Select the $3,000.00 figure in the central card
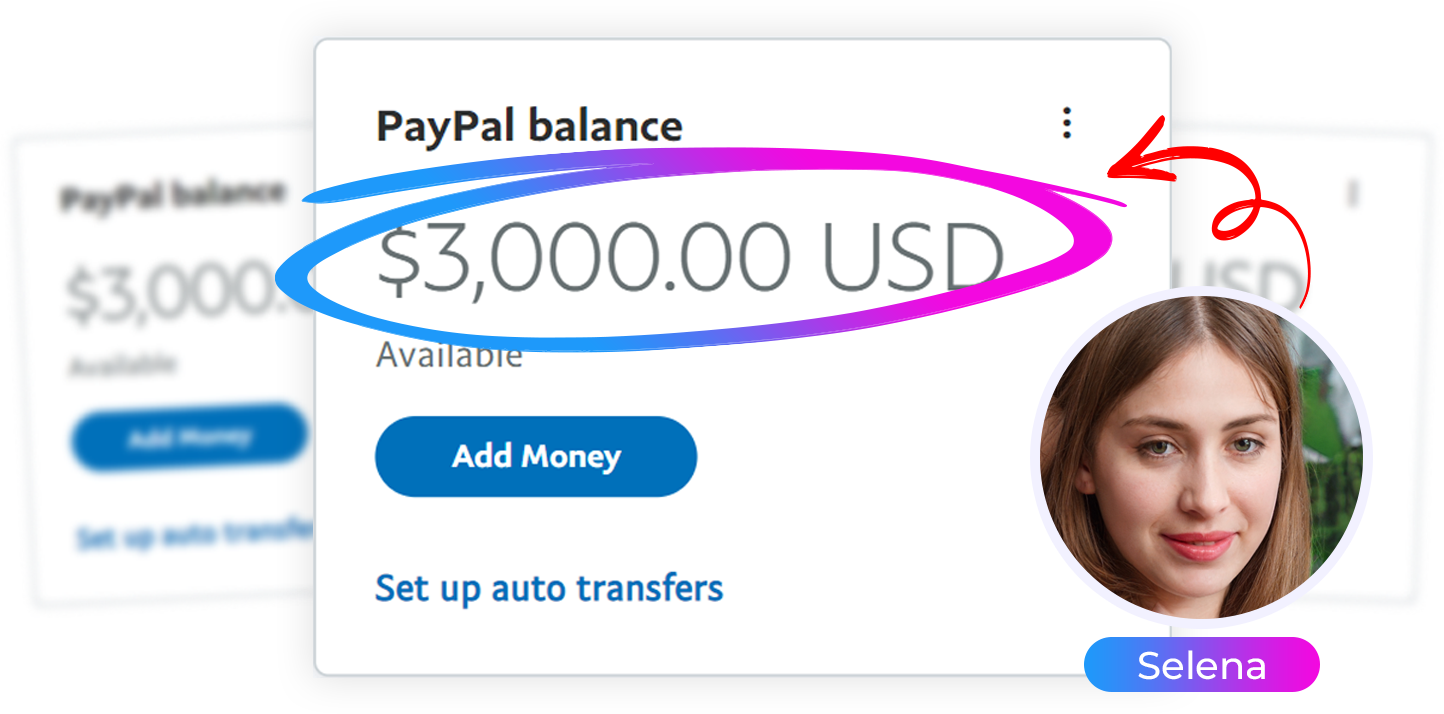Screen dimensions: 1444x714 pyautogui.click(x=583, y=260)
